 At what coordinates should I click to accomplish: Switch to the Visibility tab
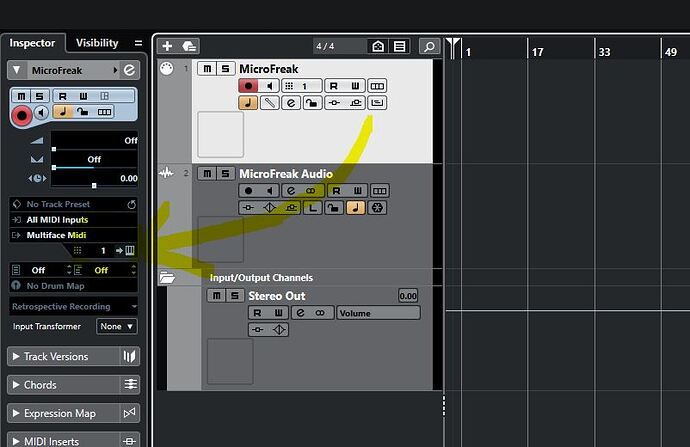tap(97, 43)
